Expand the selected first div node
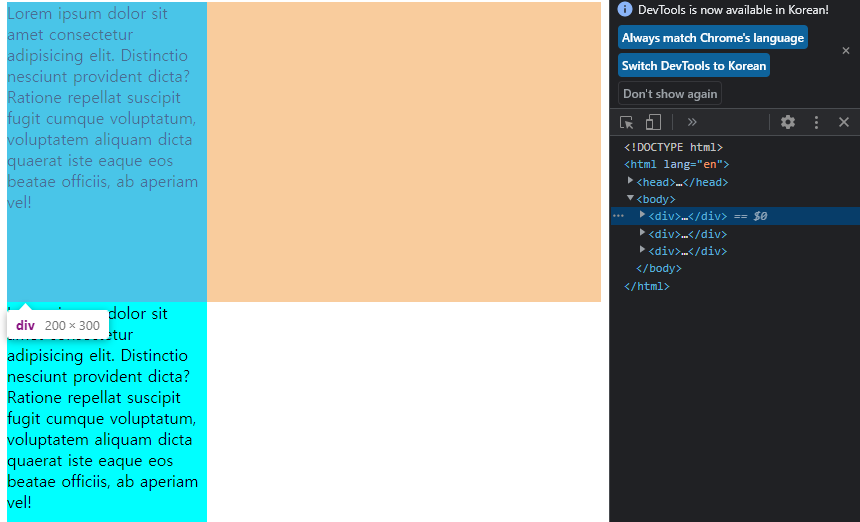Screen dimensions: 860x522 point(642,215)
